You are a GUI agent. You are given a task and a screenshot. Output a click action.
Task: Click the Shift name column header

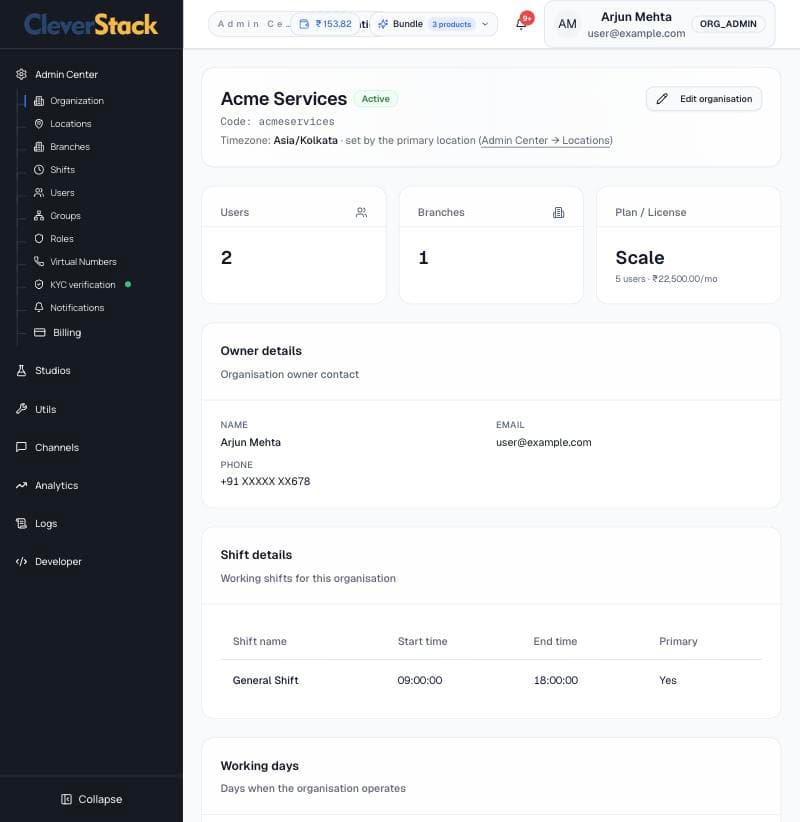tap(260, 641)
